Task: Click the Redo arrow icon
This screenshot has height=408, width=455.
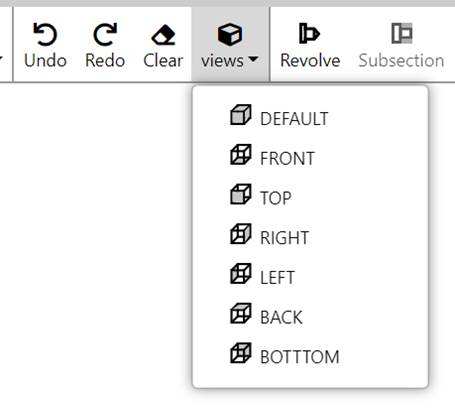Action: point(105,34)
